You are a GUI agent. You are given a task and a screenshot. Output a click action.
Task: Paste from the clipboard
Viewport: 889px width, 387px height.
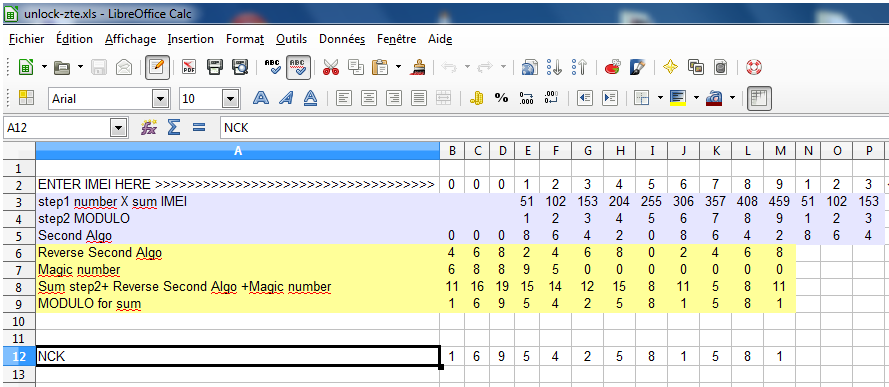[379, 68]
